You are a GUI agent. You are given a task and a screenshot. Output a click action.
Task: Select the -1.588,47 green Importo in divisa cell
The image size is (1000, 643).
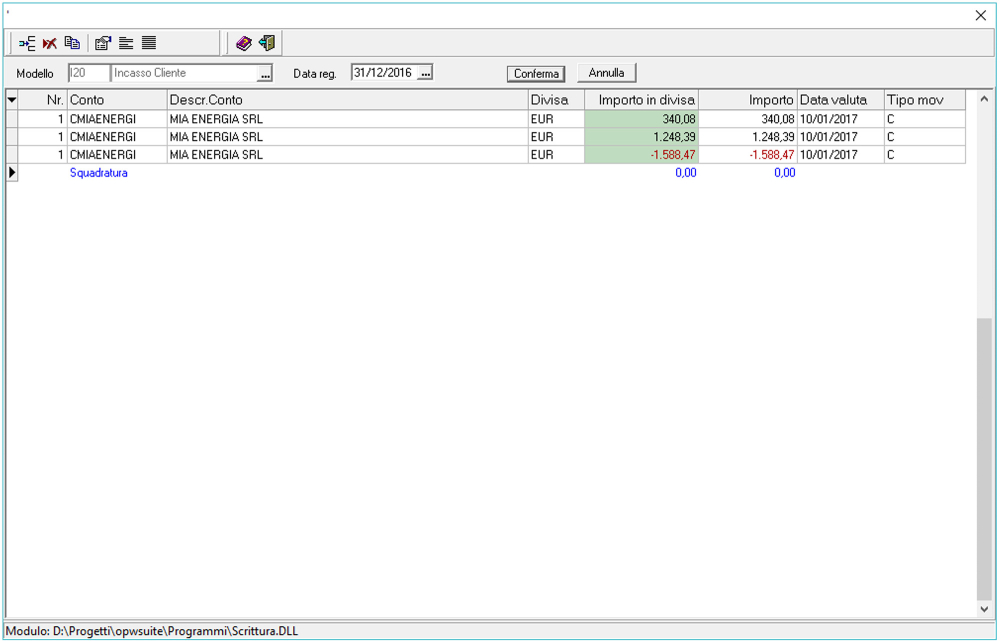641,155
